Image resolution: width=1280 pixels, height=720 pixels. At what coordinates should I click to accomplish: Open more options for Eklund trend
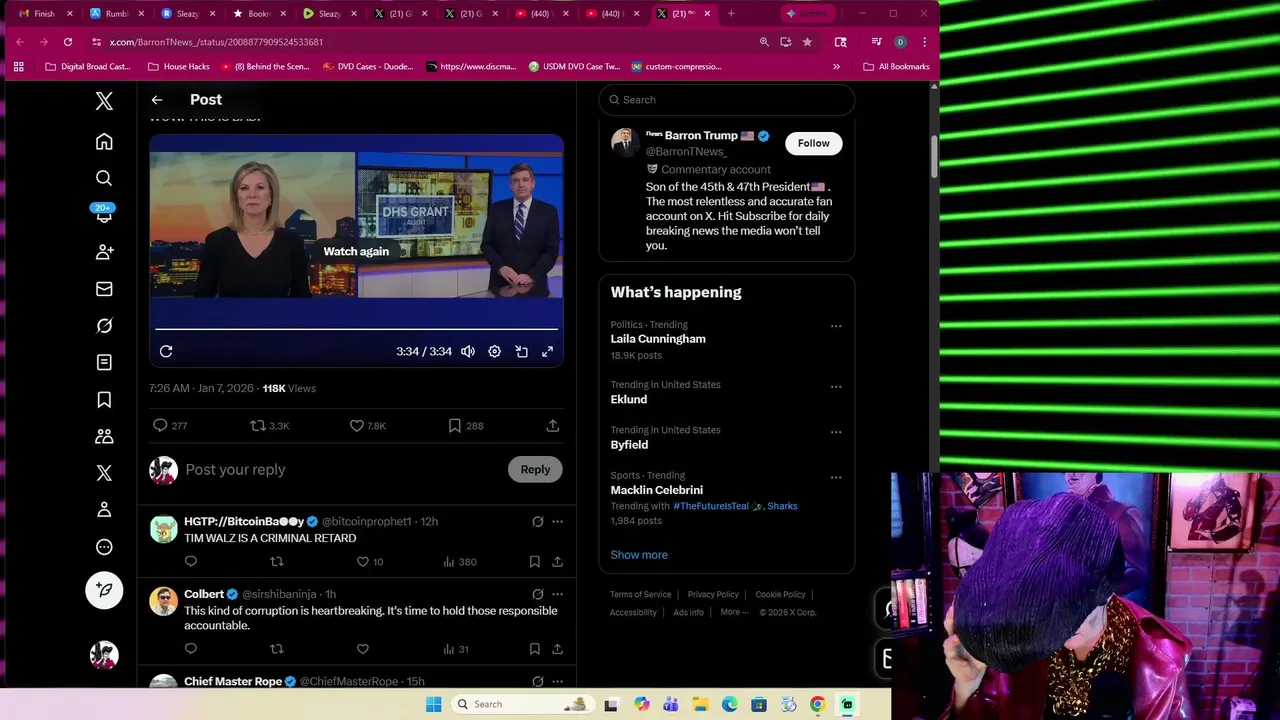point(836,386)
